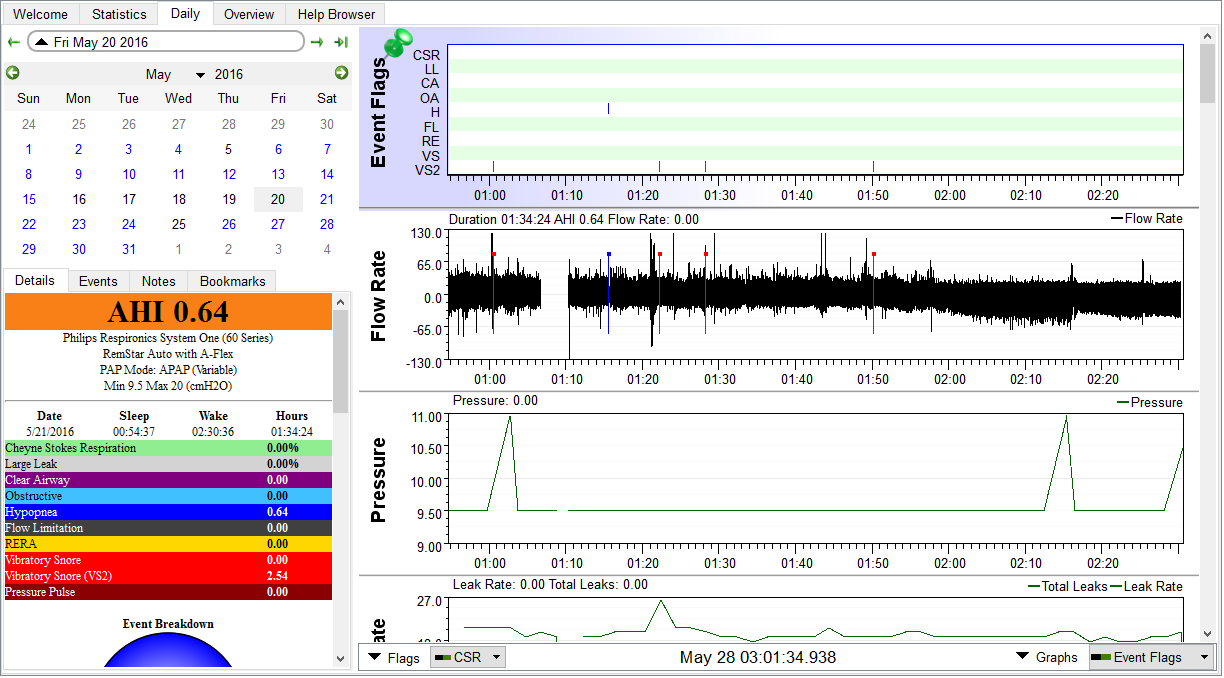Click the Total Leaks legend entry

[x=1067, y=586]
